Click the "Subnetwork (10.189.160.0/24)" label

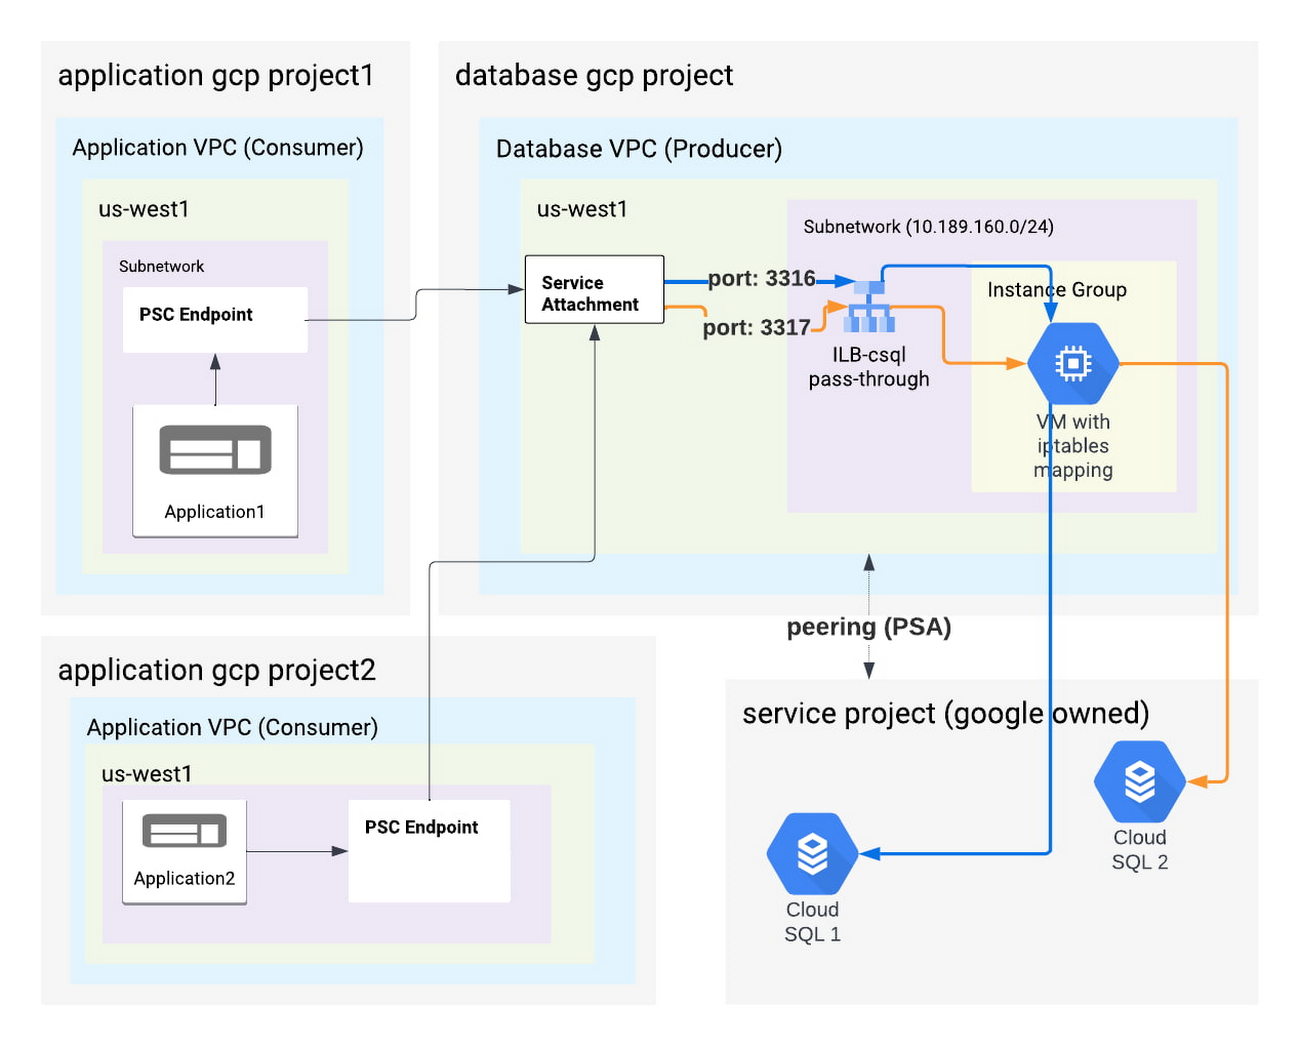click(x=929, y=227)
